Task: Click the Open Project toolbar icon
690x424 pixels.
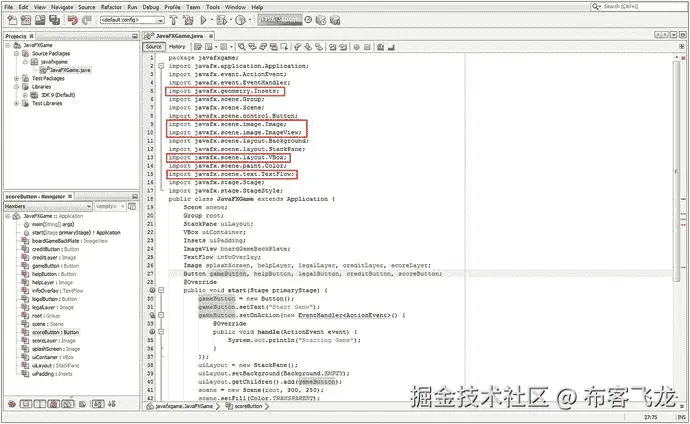Action: pyautogui.click(x=40, y=20)
